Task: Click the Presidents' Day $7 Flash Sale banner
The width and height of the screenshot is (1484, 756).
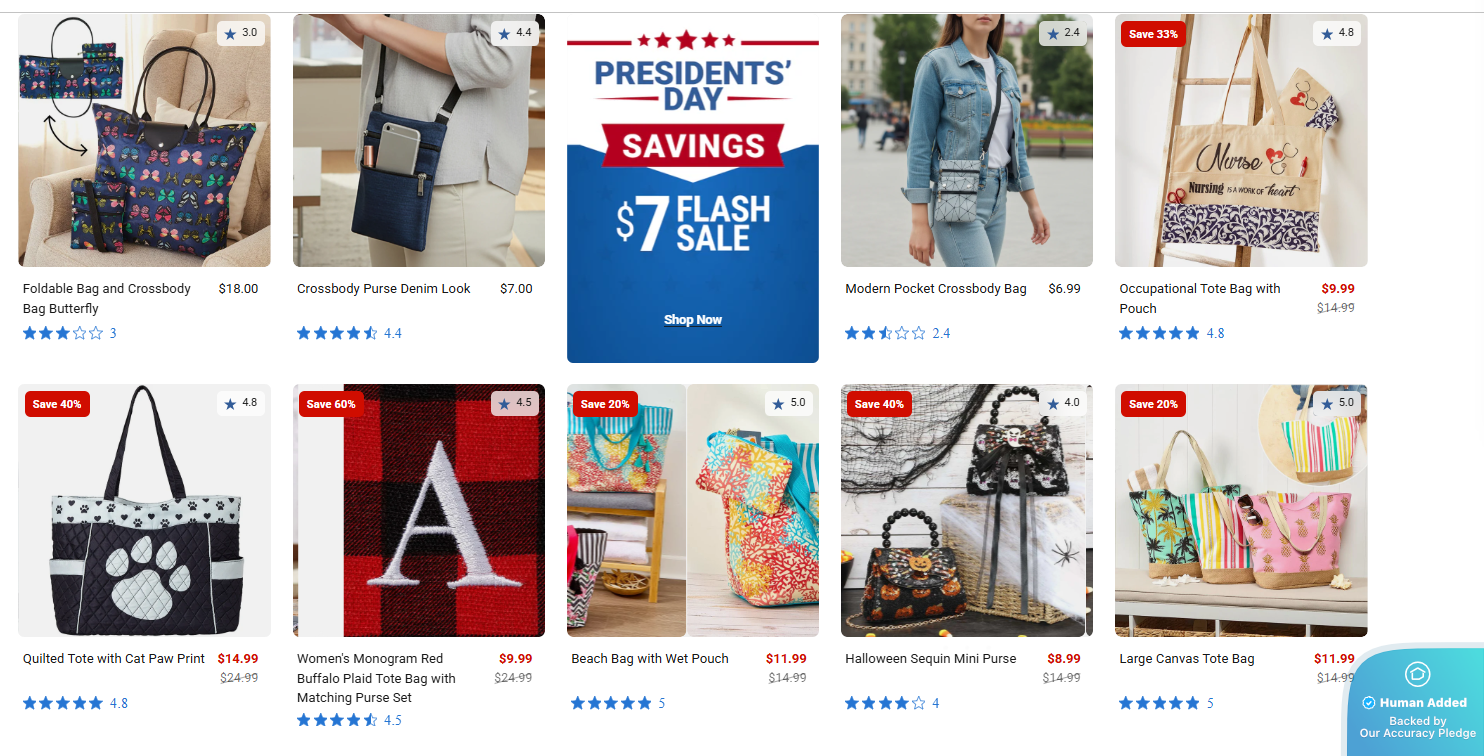Action: 693,189
